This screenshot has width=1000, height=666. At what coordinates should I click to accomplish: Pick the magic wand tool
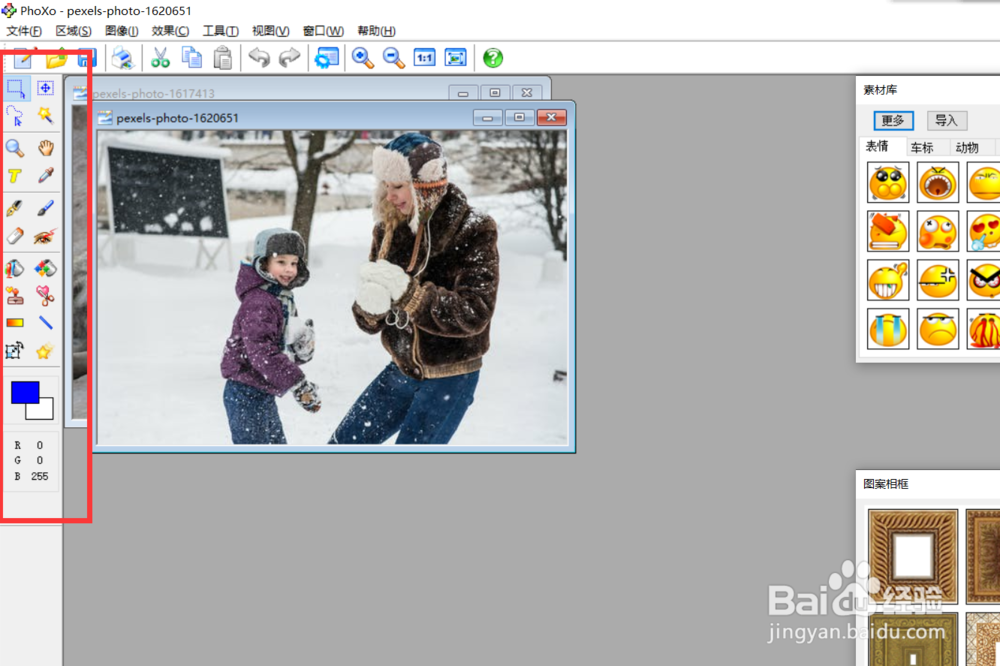[45, 115]
